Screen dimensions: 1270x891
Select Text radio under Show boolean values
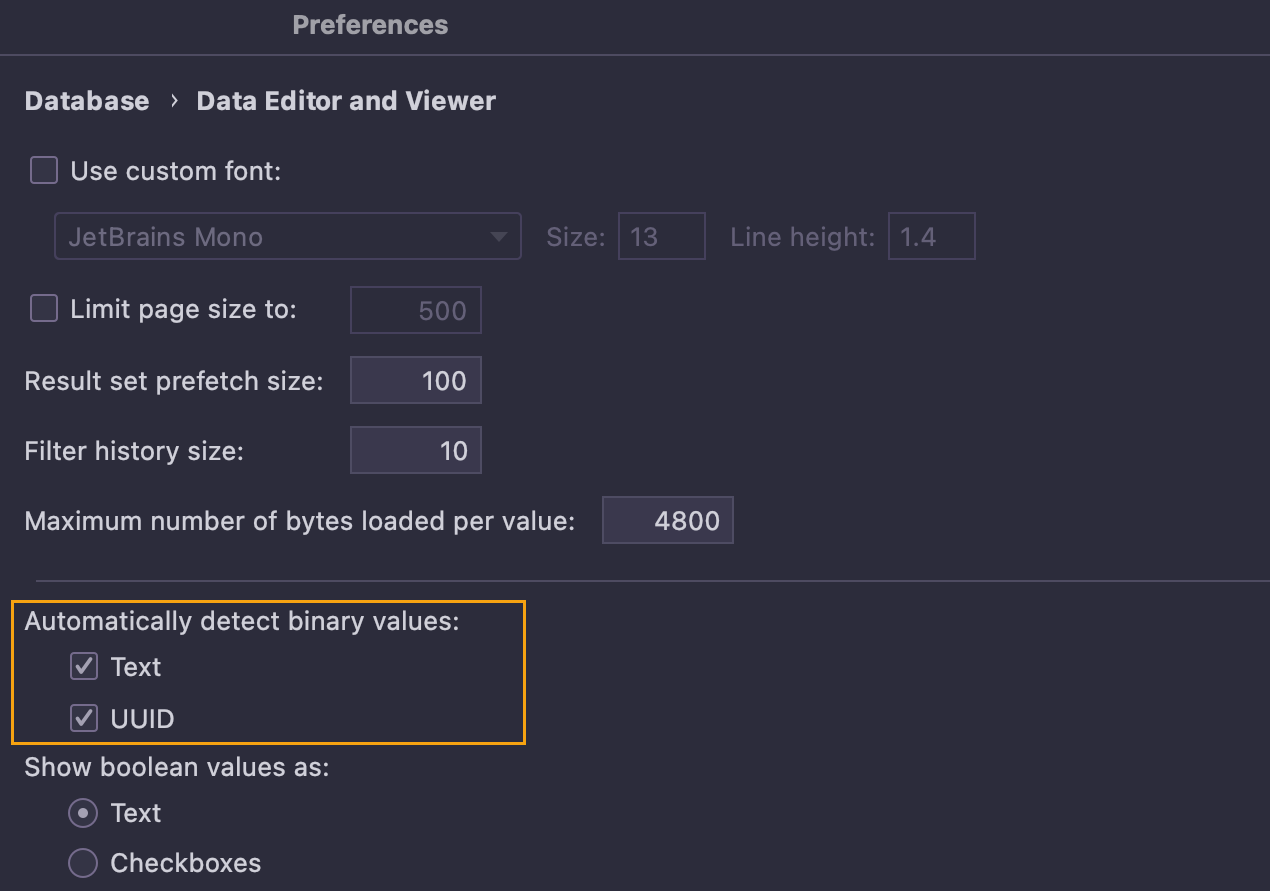pos(83,813)
